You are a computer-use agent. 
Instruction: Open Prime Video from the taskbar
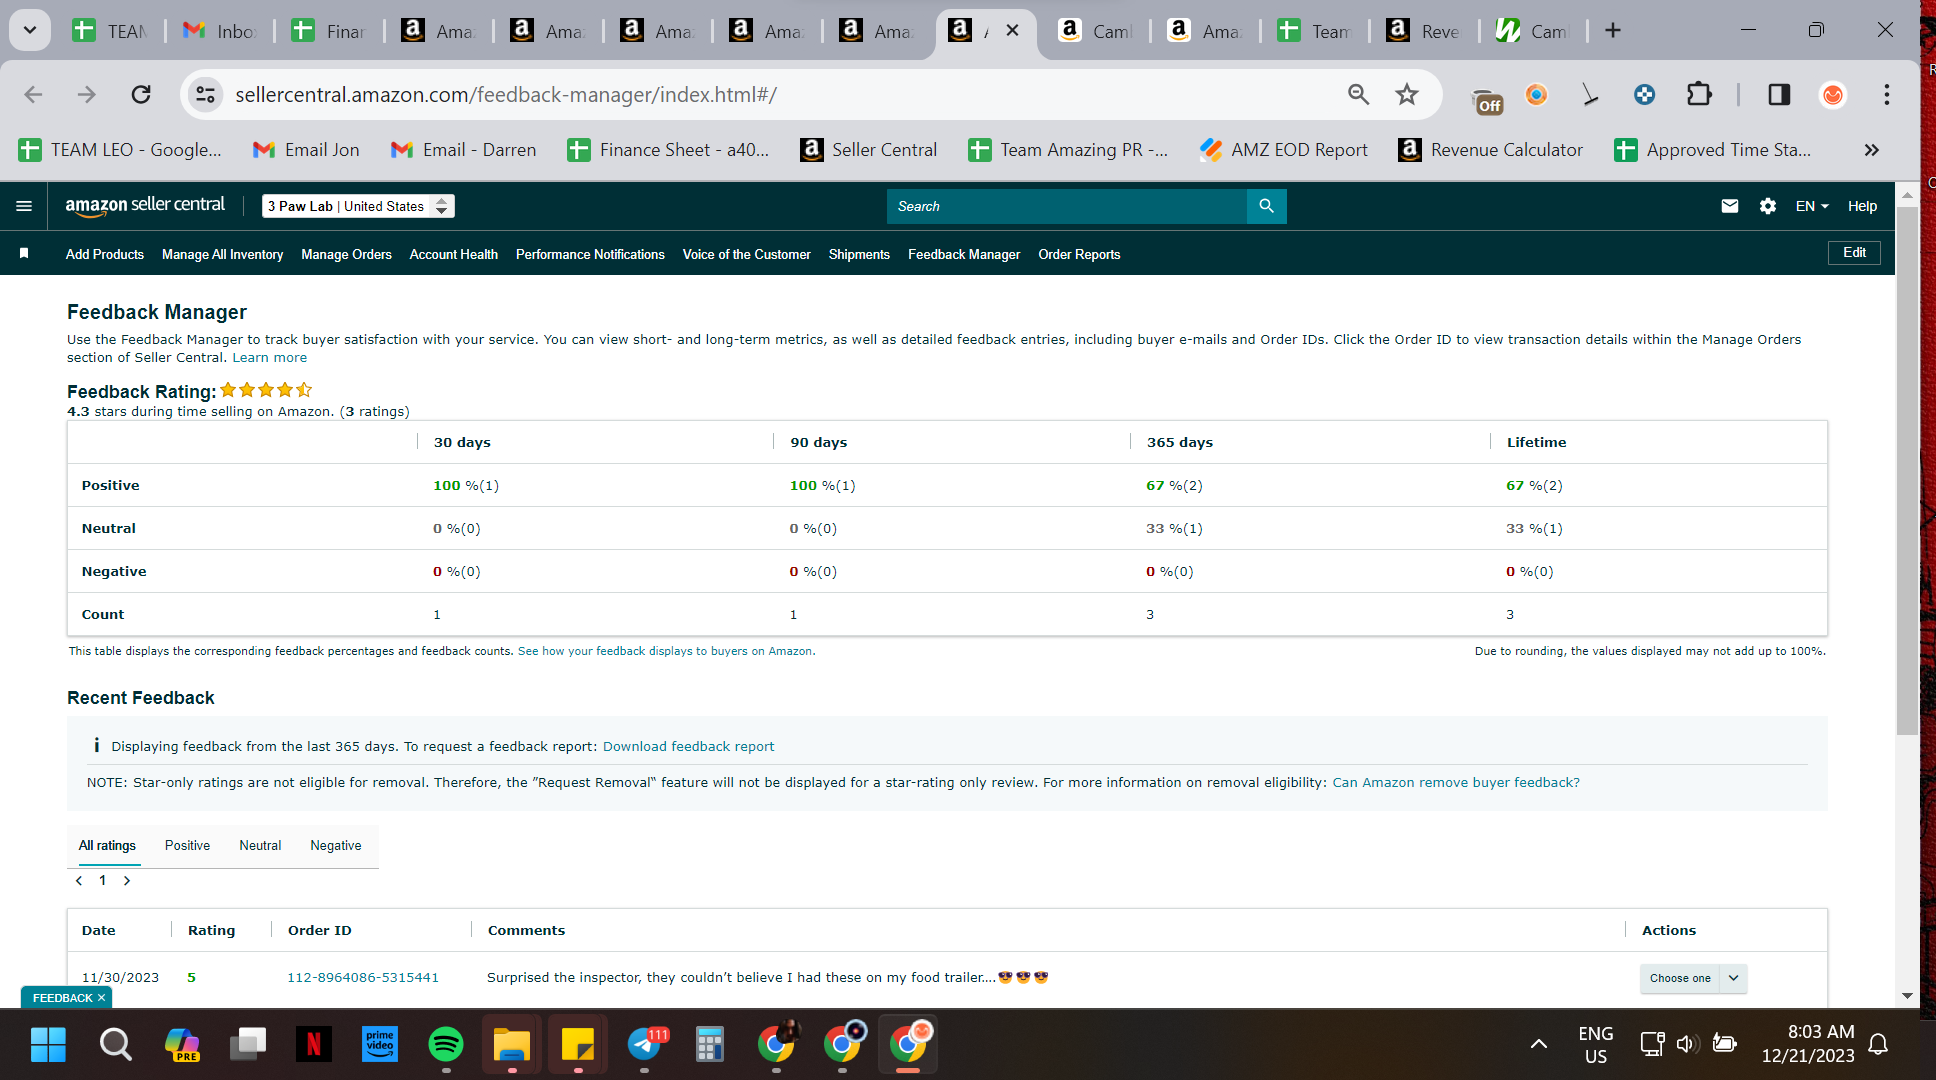tap(379, 1045)
